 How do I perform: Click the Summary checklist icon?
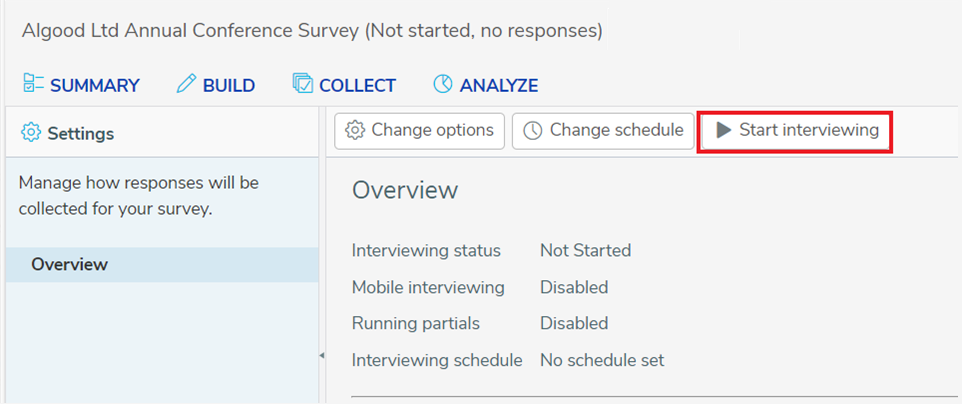click(x=33, y=84)
